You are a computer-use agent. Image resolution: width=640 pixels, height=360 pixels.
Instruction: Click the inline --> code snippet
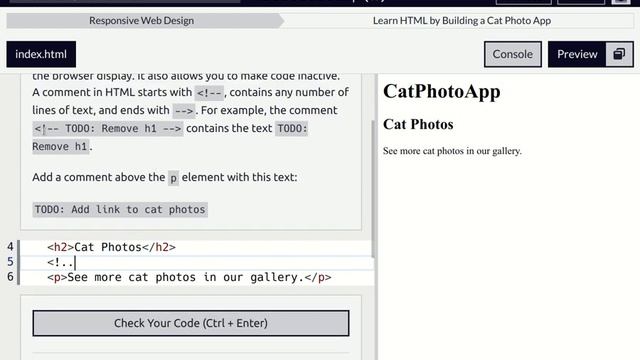[184, 111]
